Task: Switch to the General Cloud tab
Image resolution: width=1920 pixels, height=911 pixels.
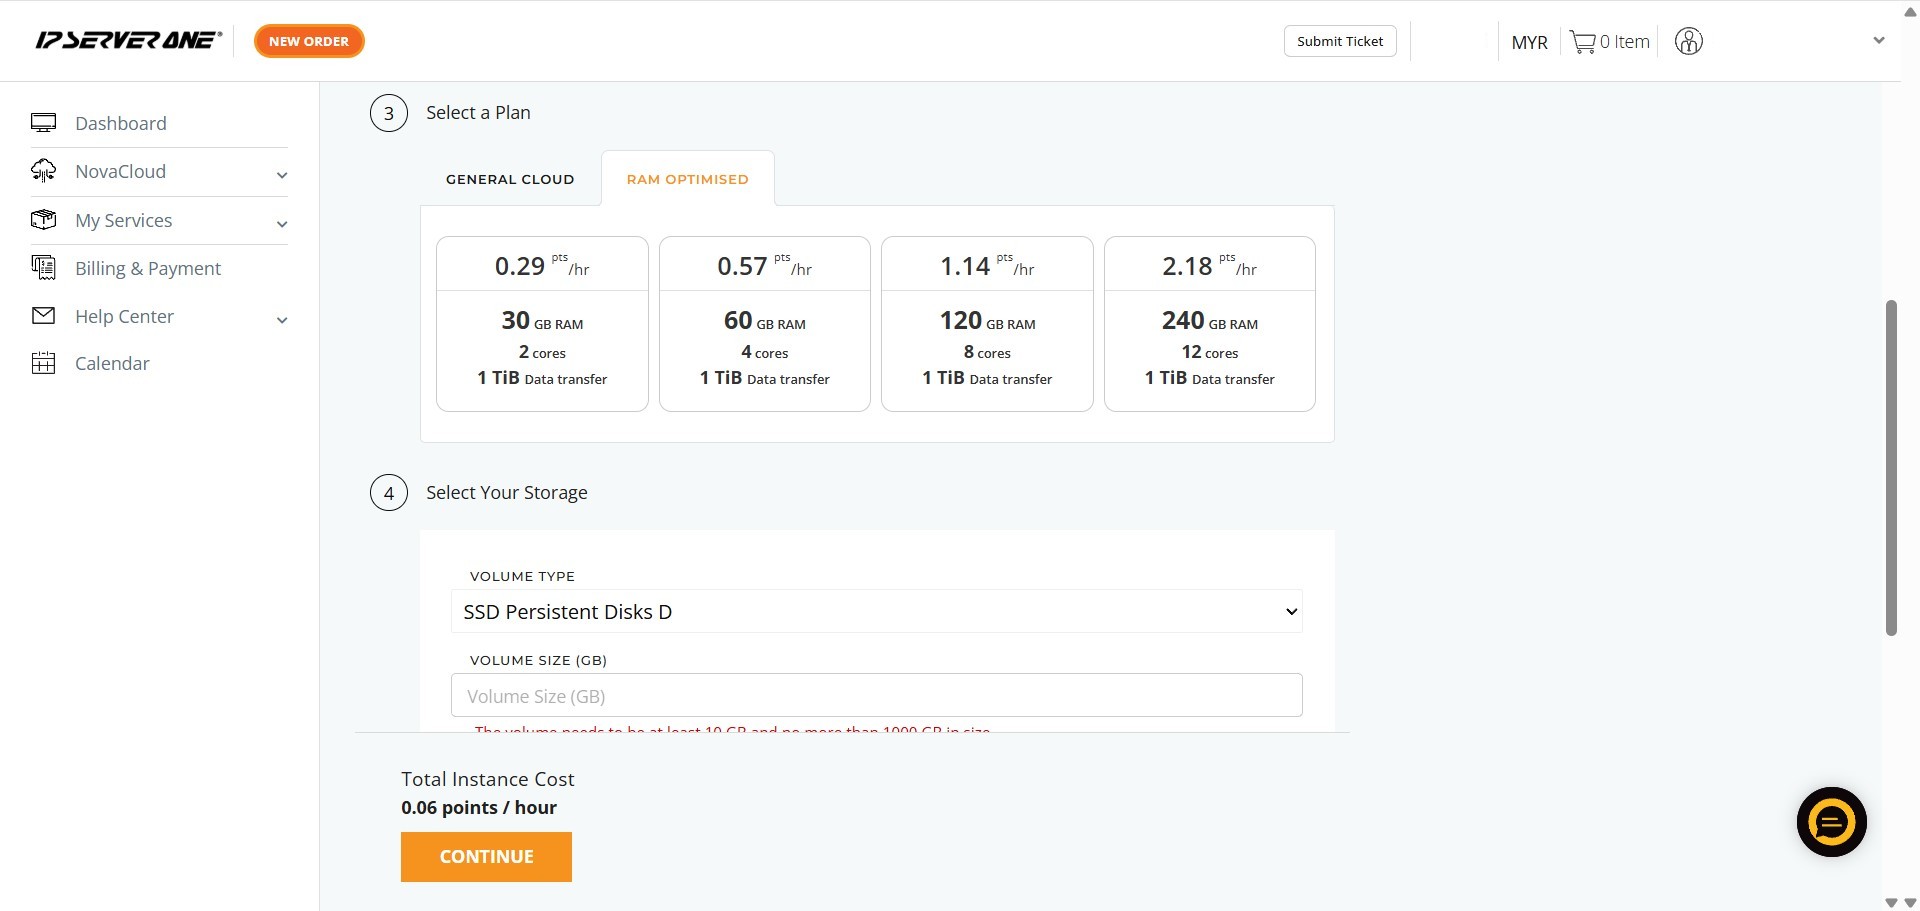Action: pos(510,180)
